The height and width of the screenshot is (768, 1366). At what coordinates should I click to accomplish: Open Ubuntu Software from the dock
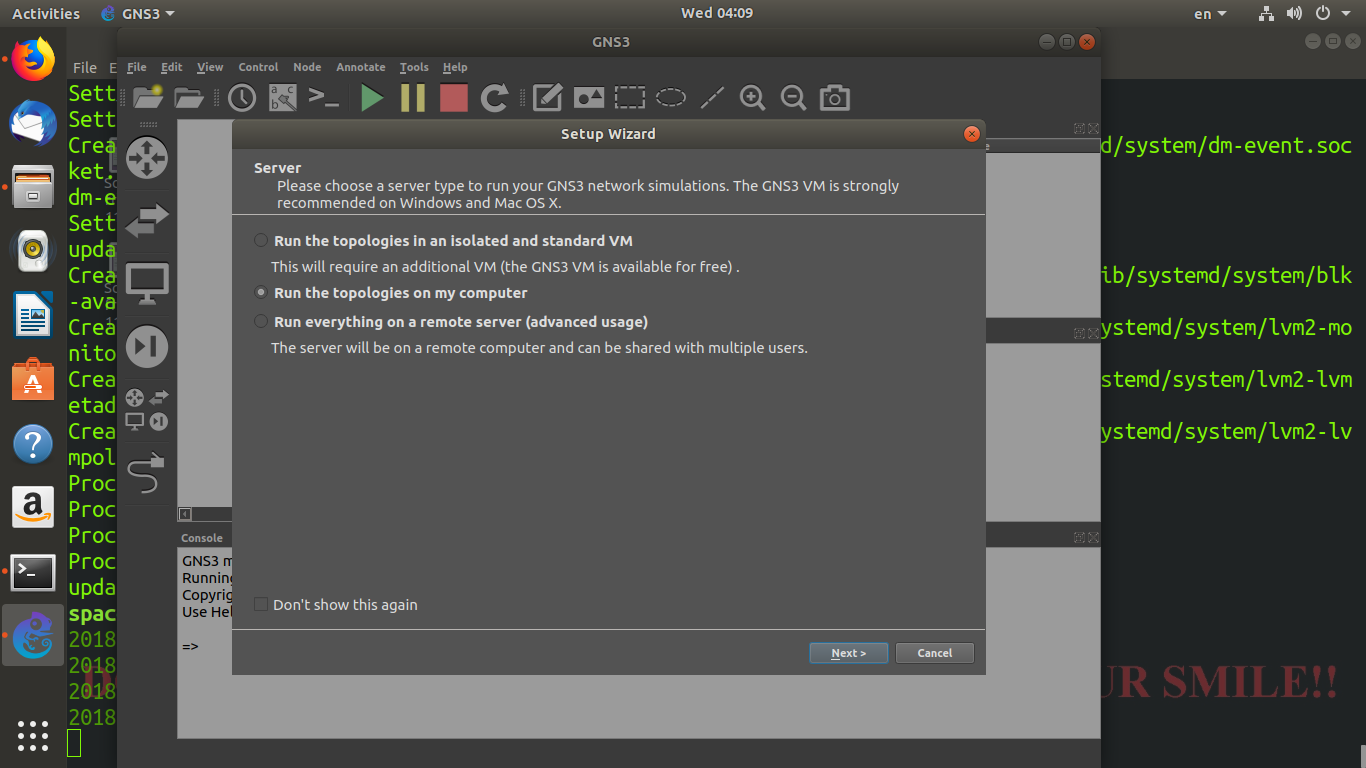pyautogui.click(x=33, y=380)
